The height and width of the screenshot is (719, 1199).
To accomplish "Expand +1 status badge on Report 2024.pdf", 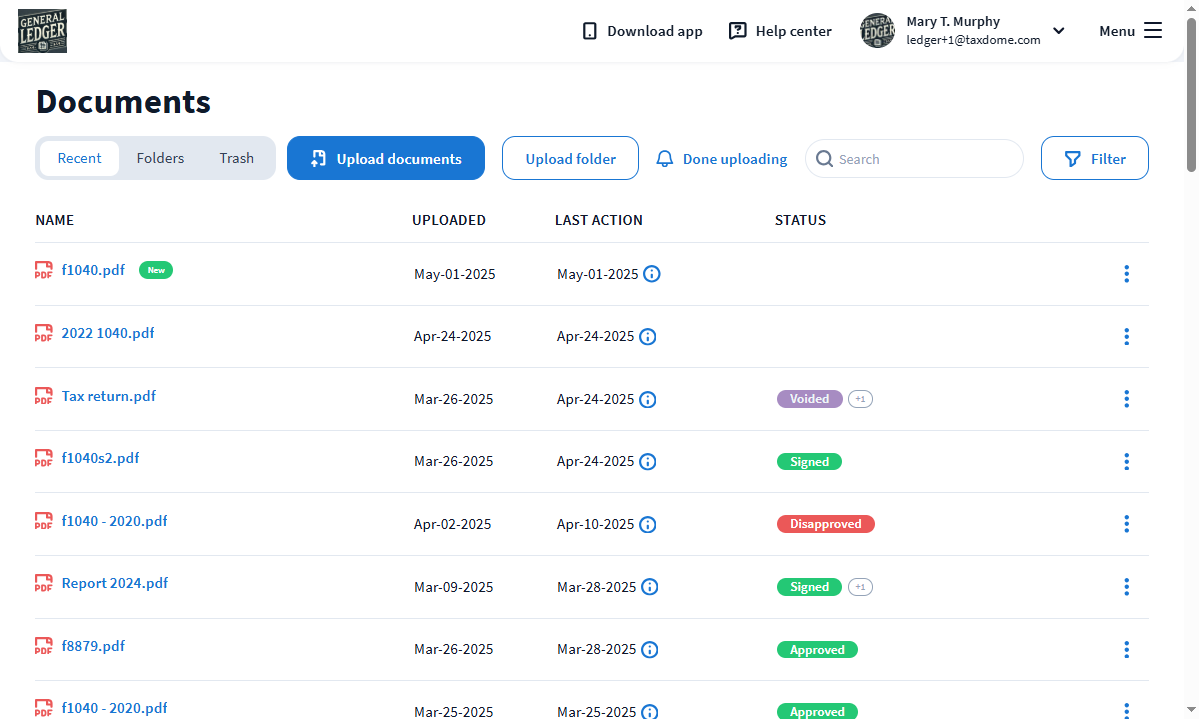I will coord(860,587).
